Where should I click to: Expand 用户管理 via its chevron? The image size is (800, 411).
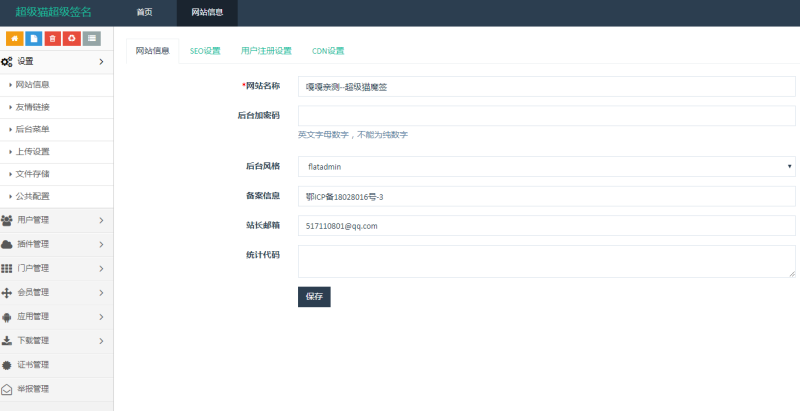click(101, 220)
